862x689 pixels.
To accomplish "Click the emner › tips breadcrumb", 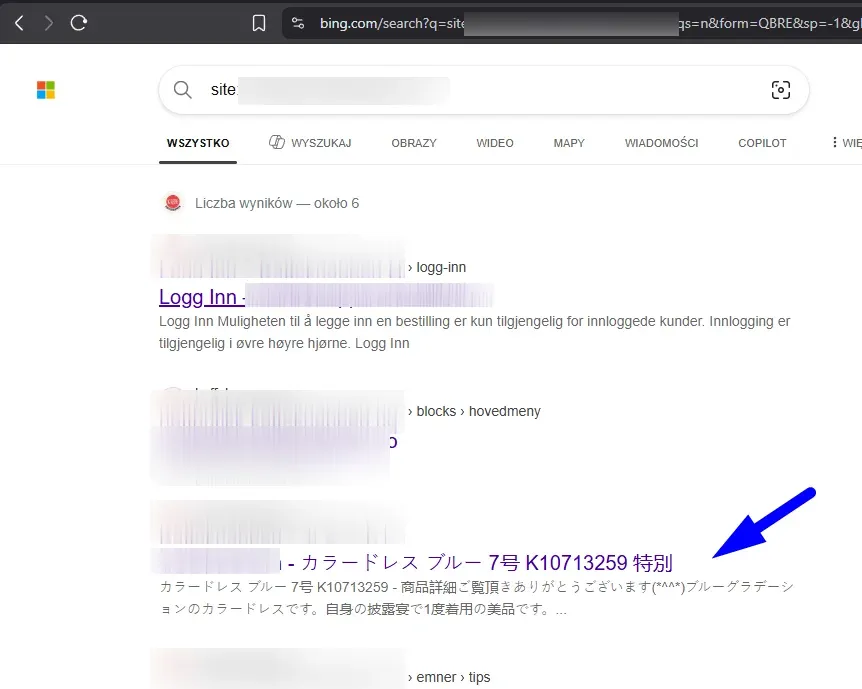I will point(449,677).
